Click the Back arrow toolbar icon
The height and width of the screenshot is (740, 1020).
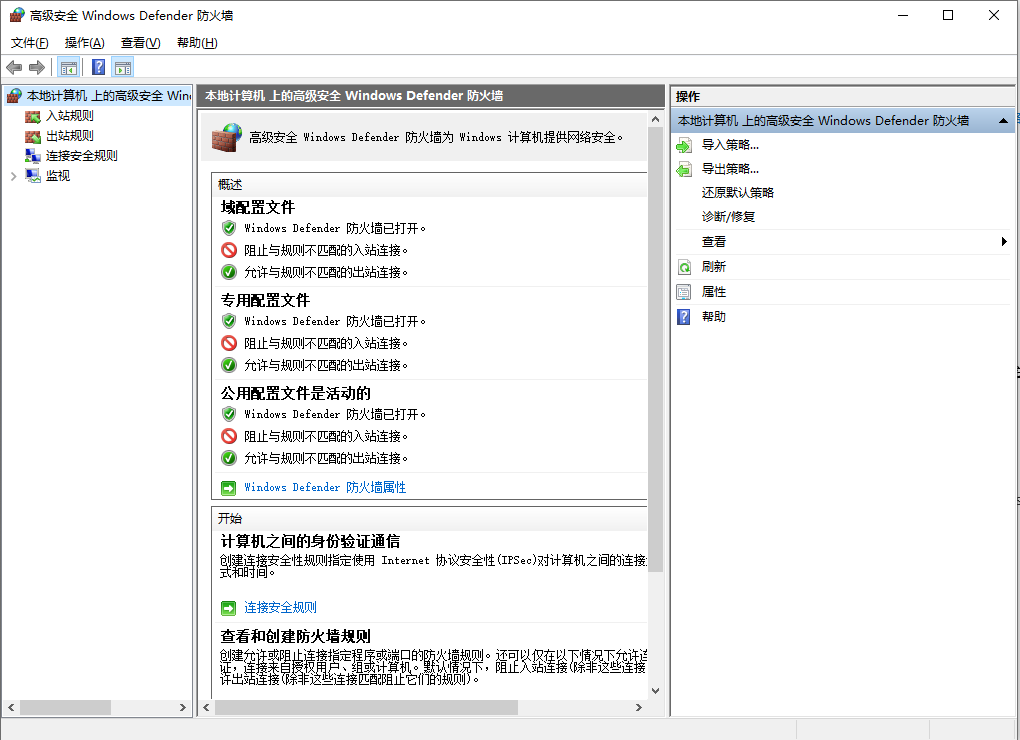tap(14, 67)
